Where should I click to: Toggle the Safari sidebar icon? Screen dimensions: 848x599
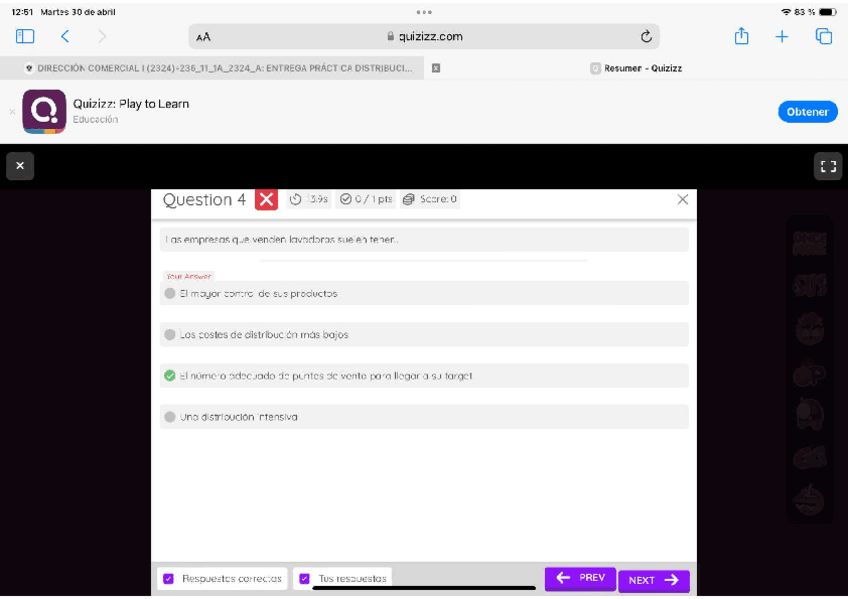pyautogui.click(x=25, y=36)
